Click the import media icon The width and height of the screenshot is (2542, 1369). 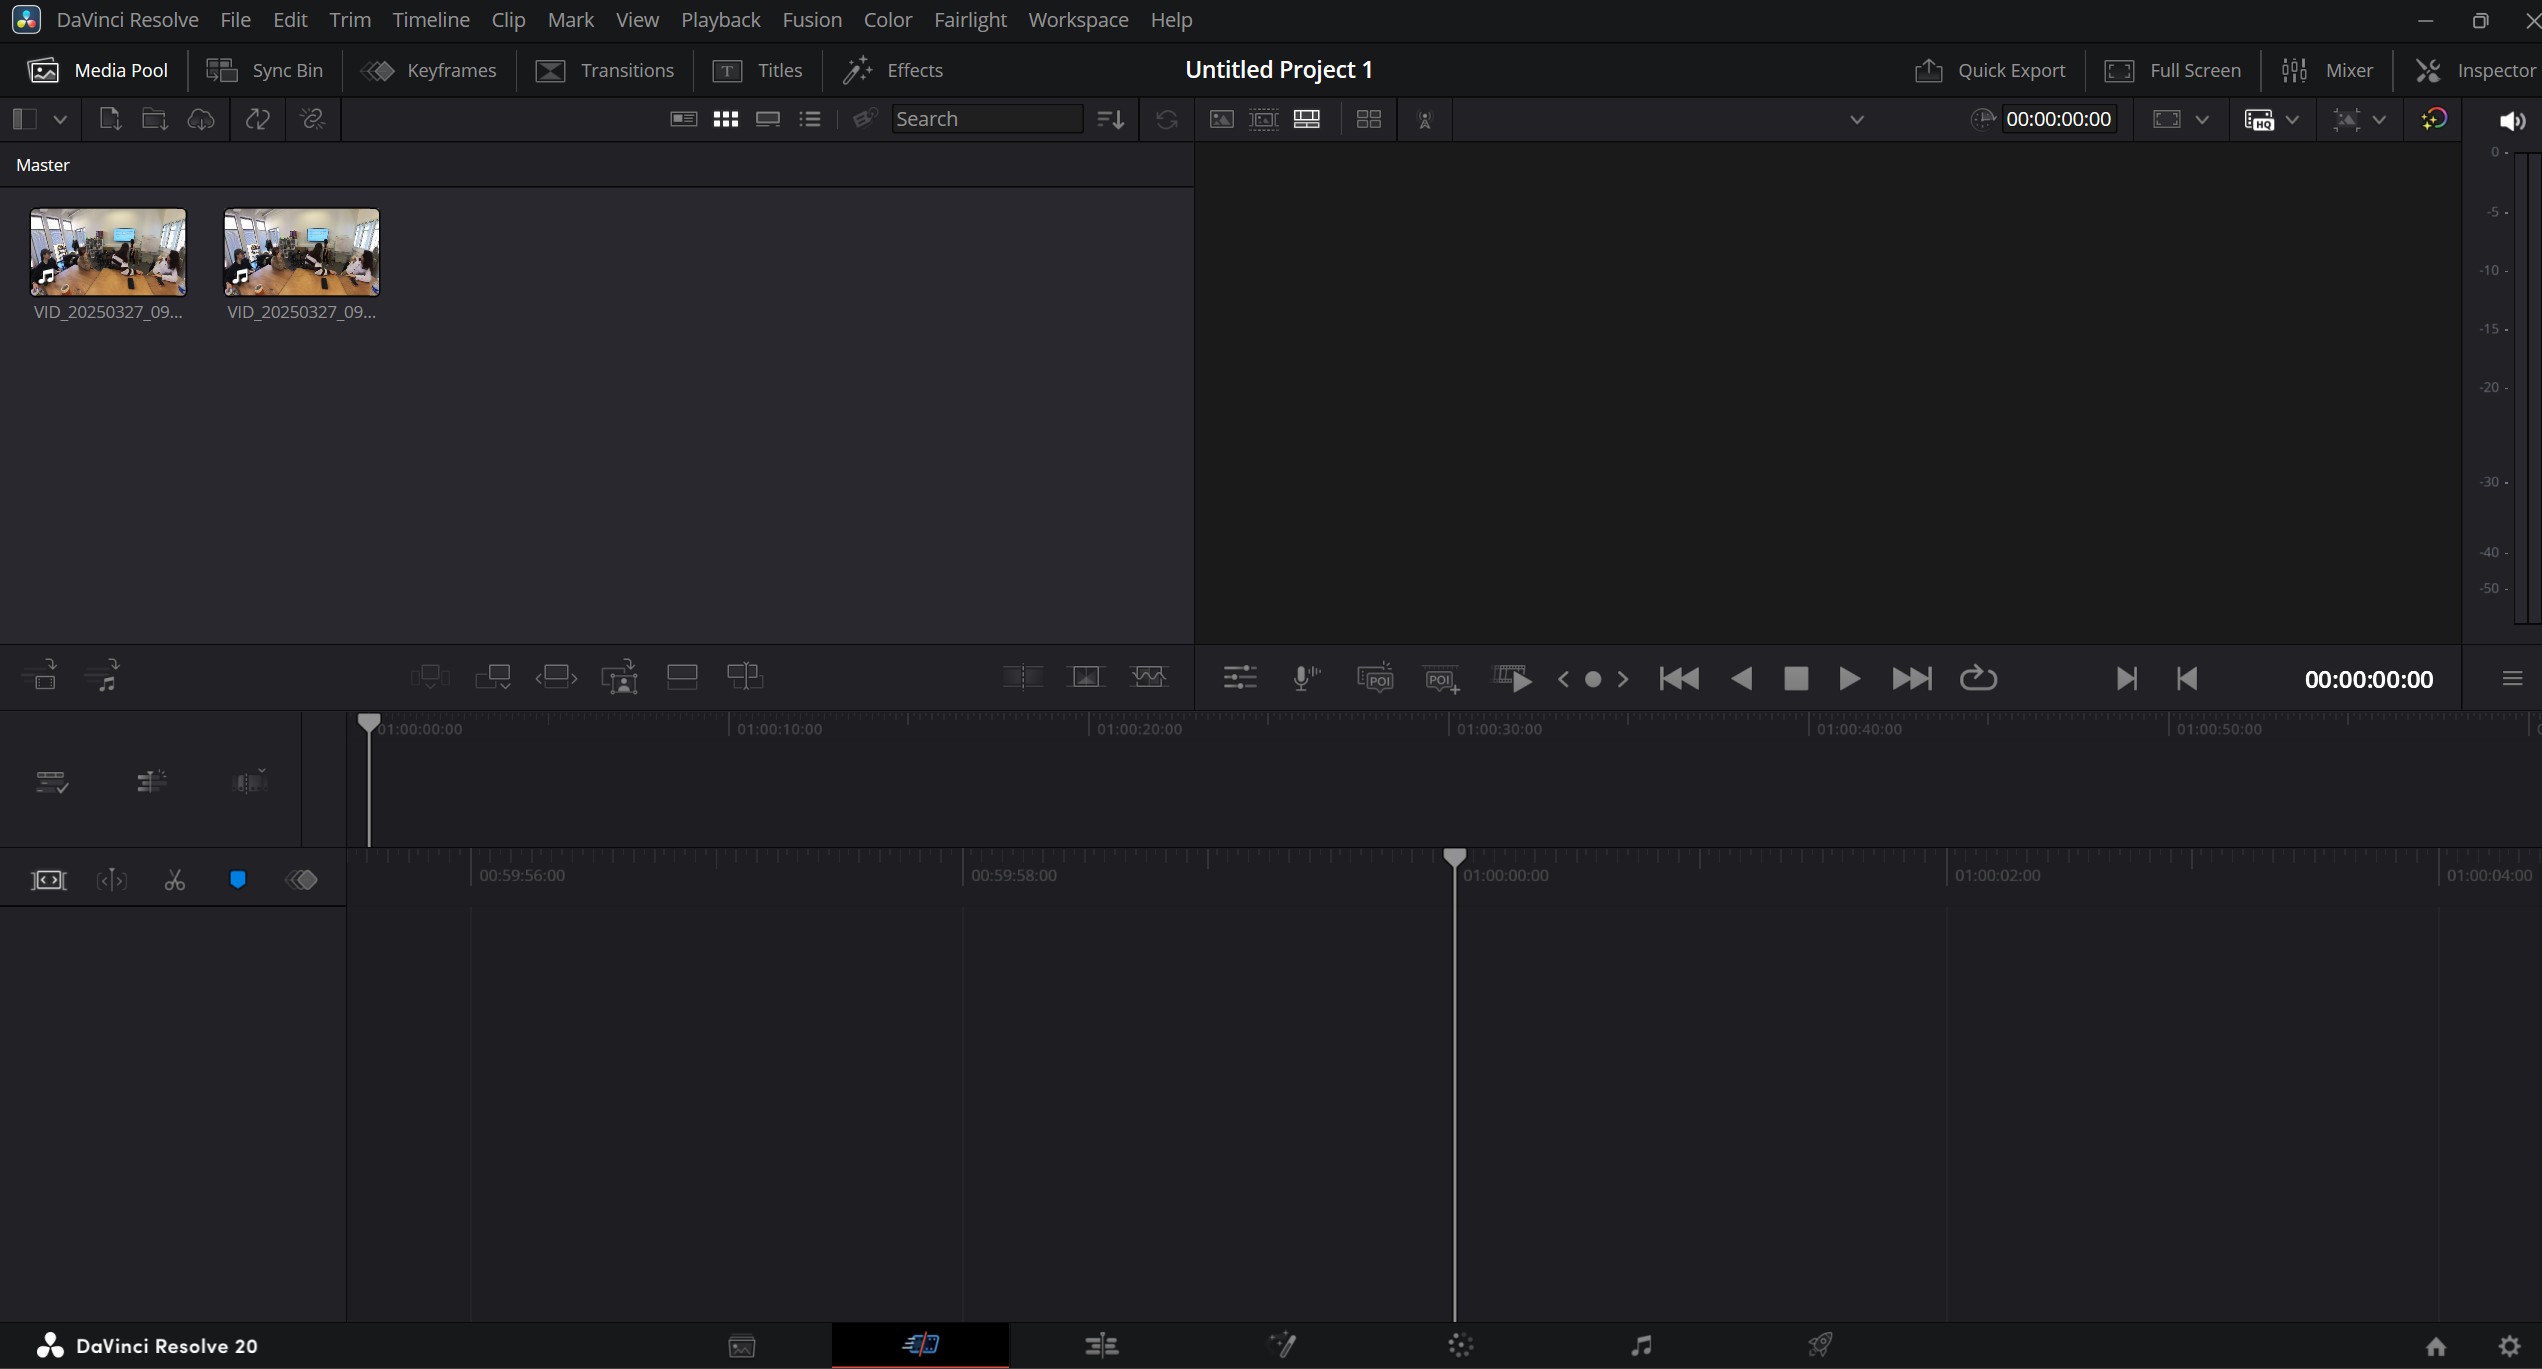(110, 119)
